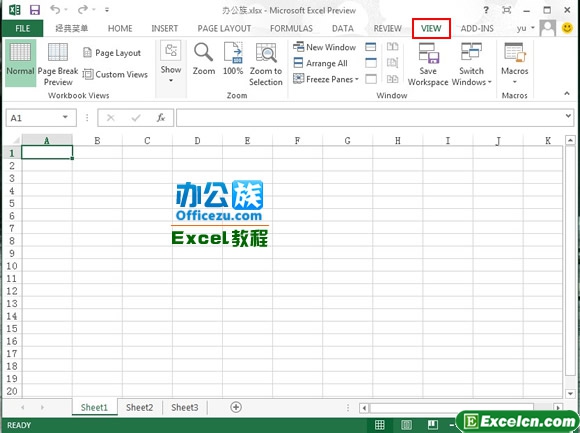Open a New Window
Screen dimensions: 580x433
coord(324,47)
